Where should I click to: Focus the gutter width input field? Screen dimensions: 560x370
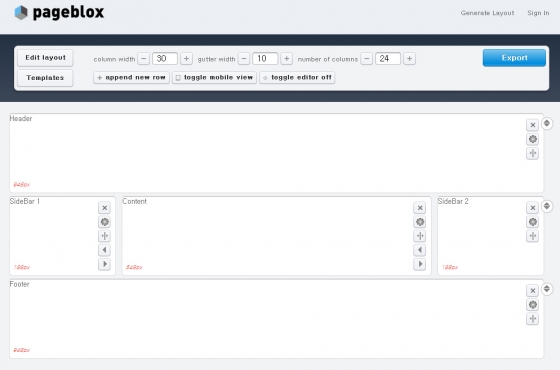[265, 59]
